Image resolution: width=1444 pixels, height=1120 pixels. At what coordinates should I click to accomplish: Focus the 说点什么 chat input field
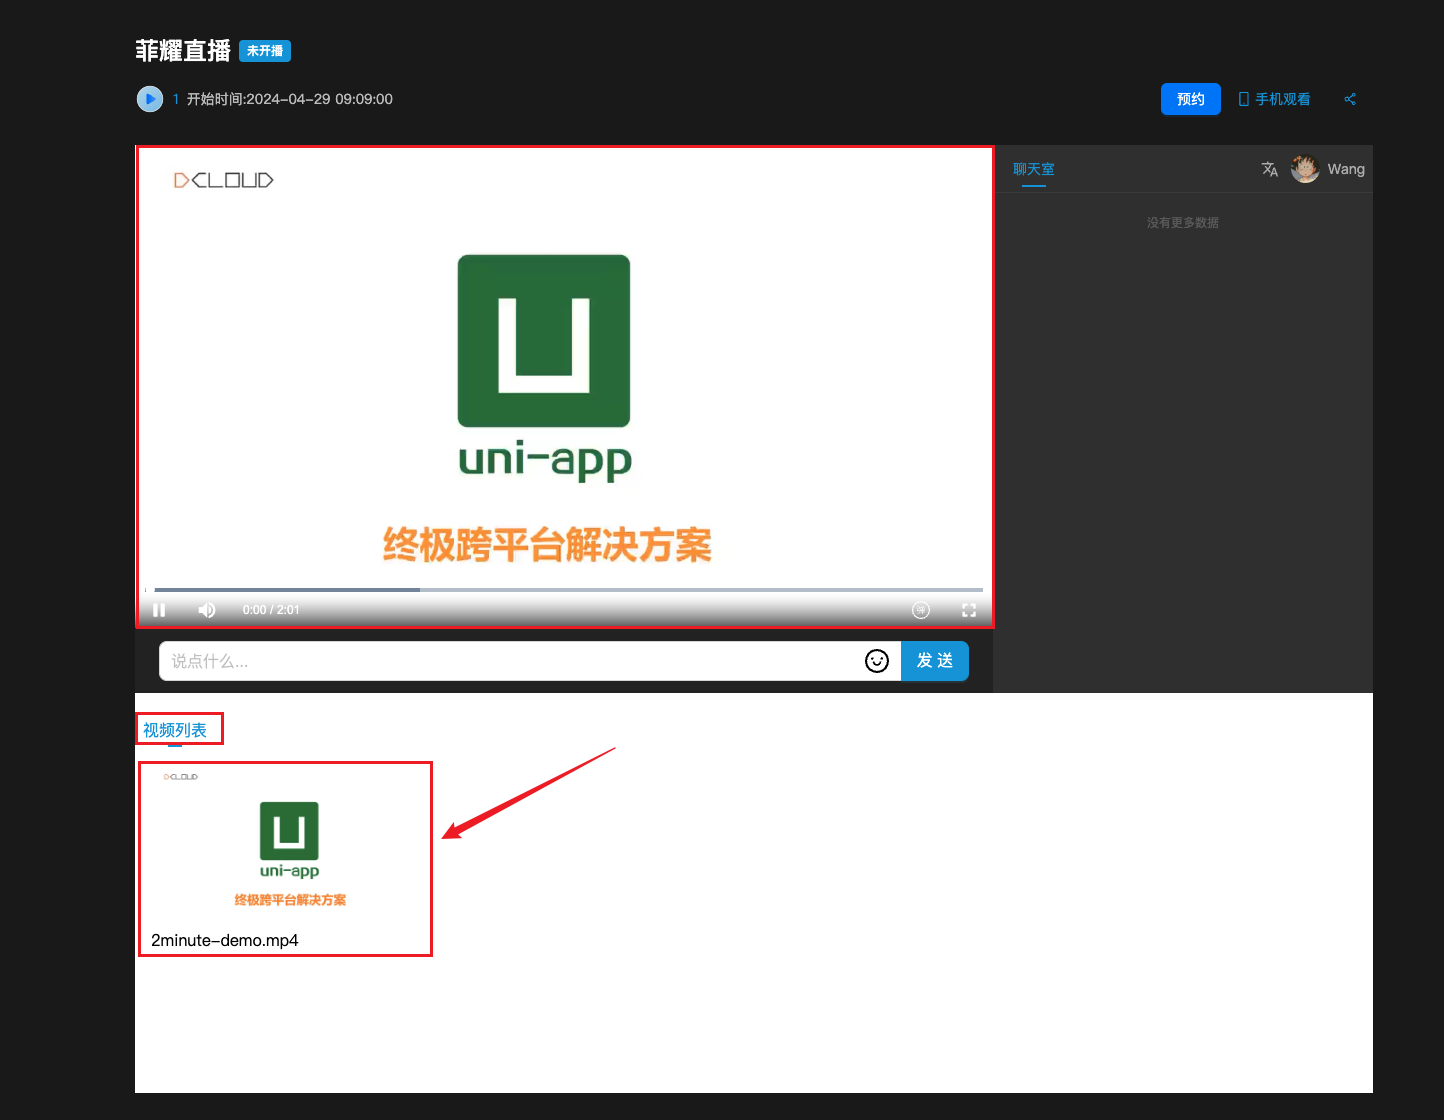[510, 661]
